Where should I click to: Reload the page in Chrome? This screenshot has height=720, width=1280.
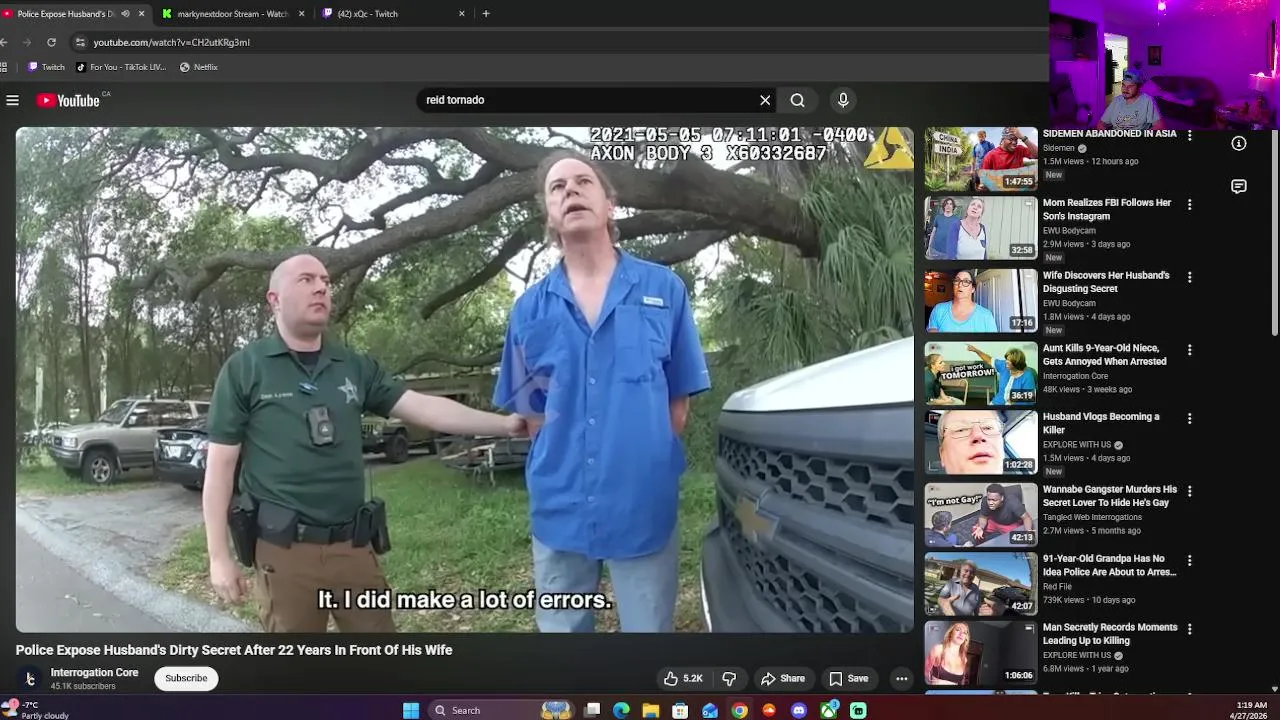point(51,42)
